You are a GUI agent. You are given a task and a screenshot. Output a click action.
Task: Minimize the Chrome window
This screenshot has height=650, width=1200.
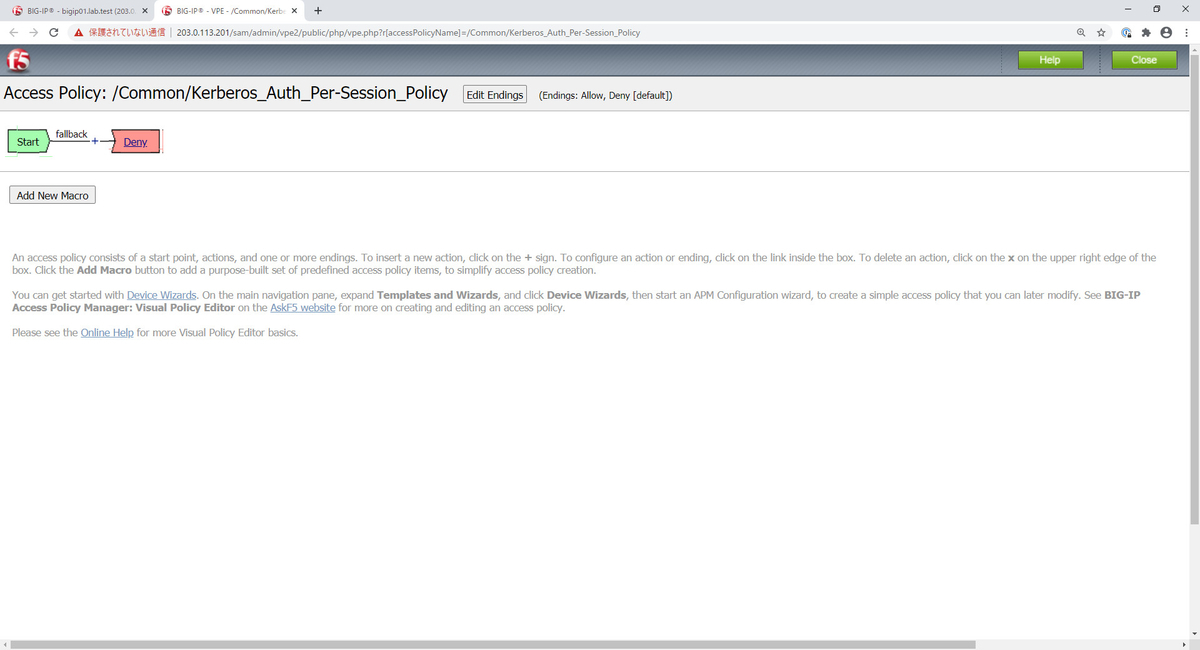click(x=1127, y=9)
